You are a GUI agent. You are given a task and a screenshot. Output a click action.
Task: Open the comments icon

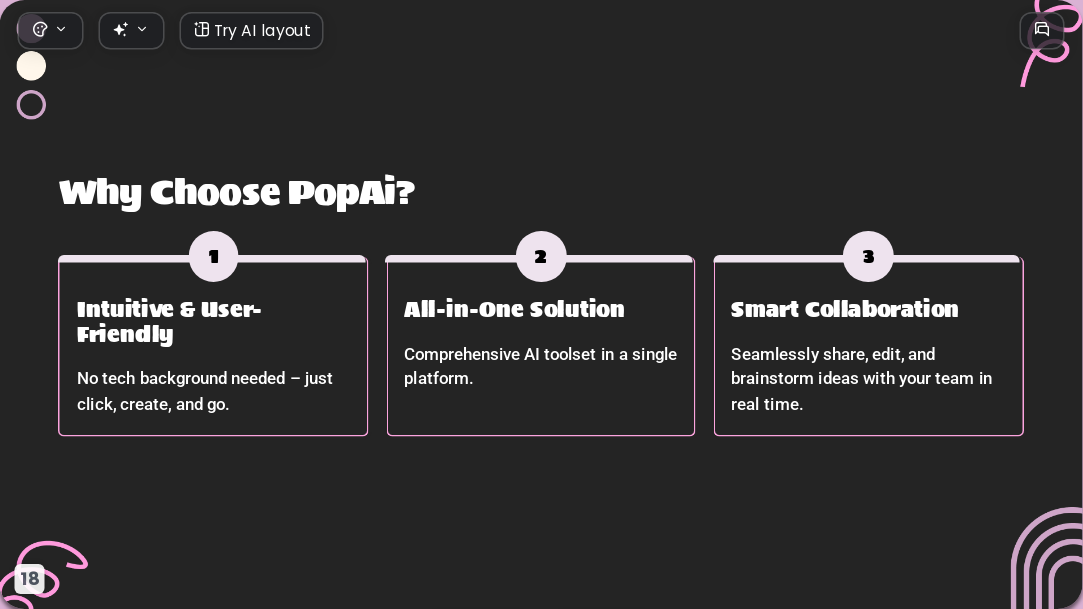coord(1042,30)
